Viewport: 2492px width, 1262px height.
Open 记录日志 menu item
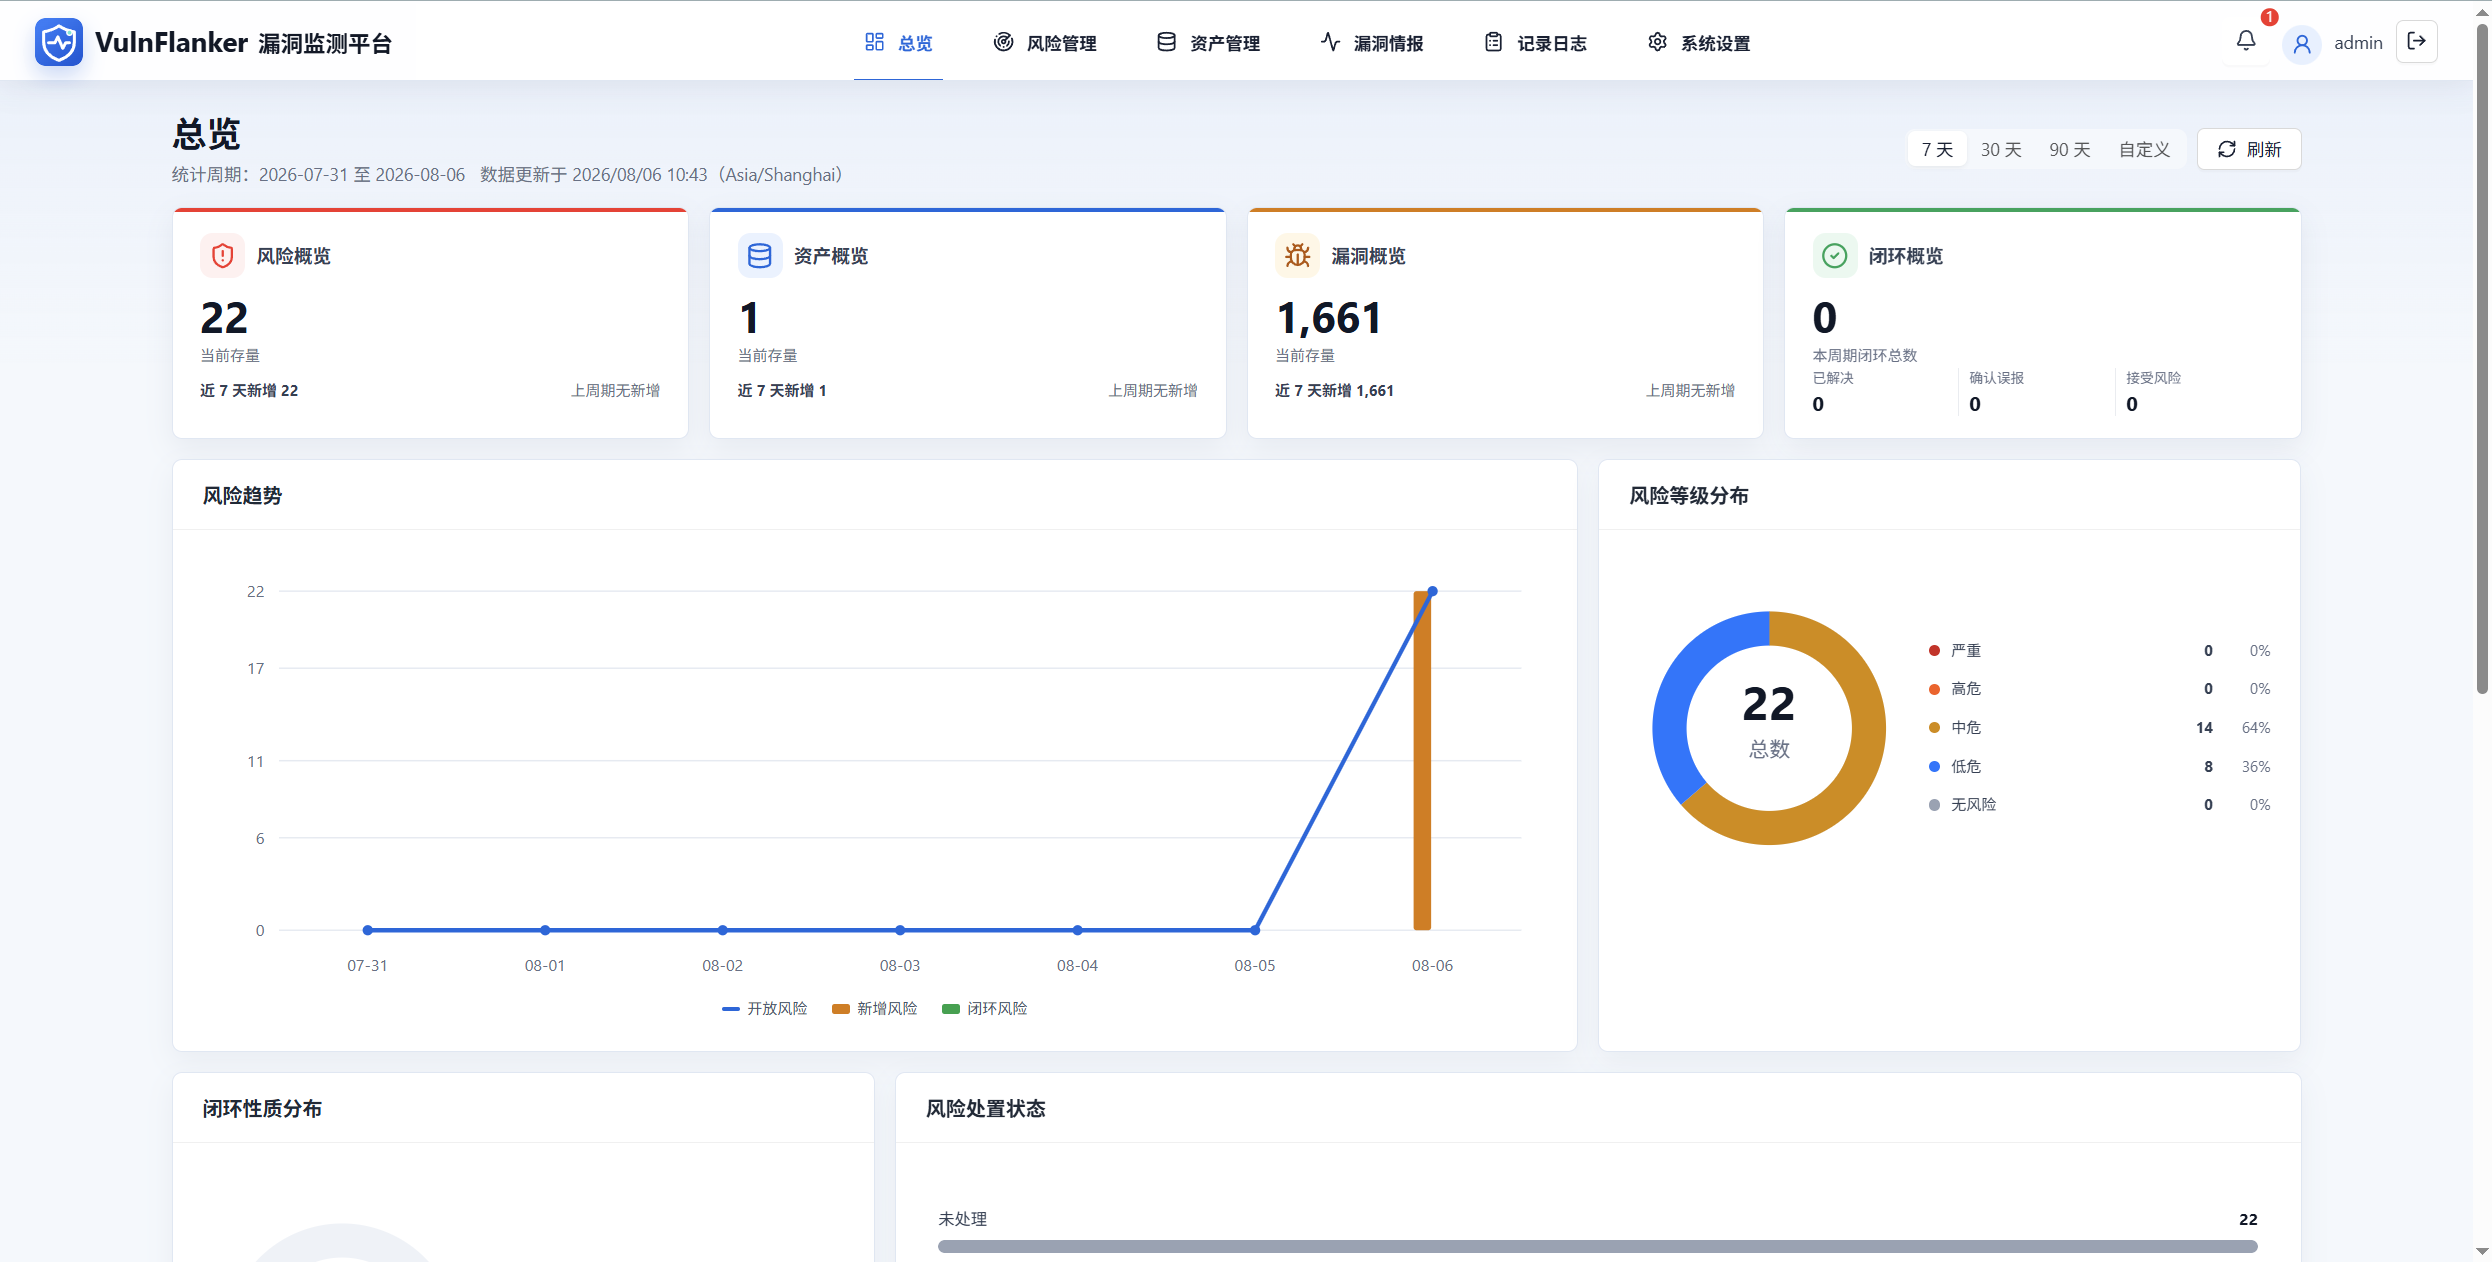point(1535,43)
